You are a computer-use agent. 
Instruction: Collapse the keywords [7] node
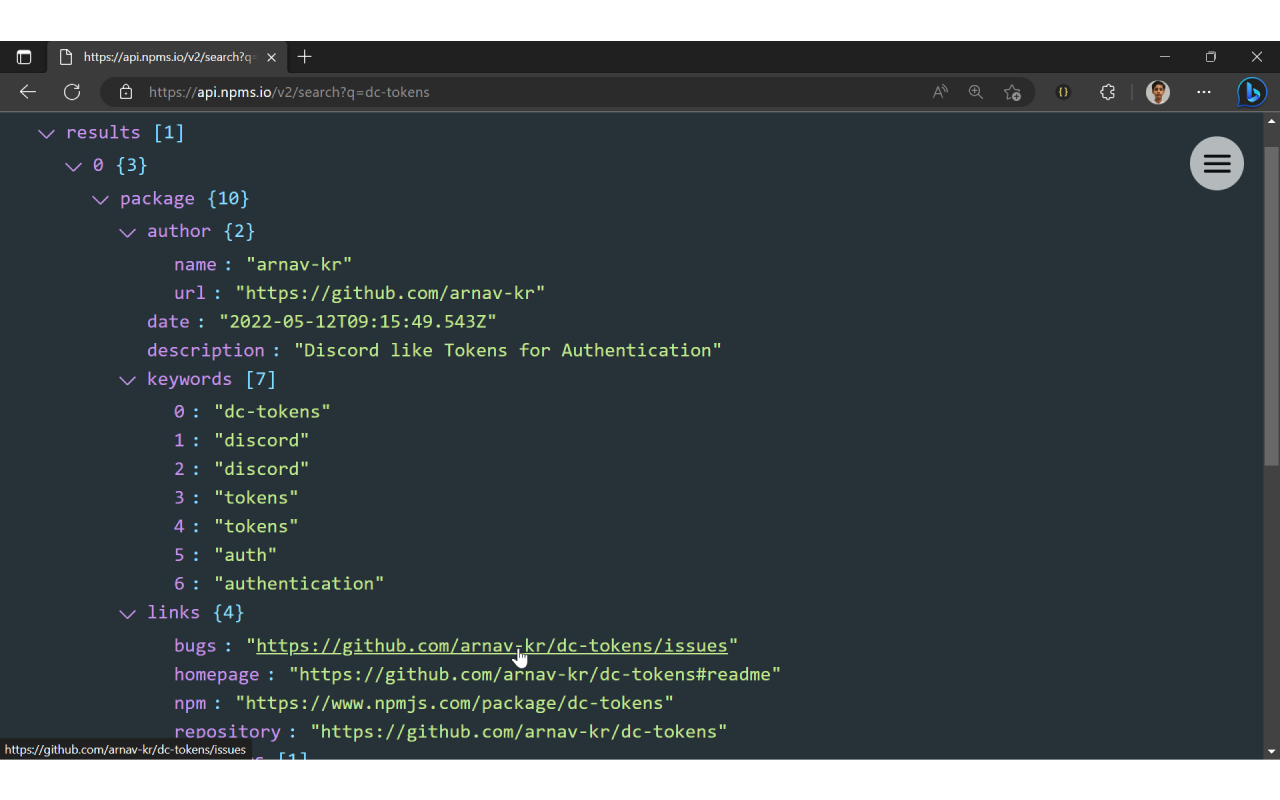(x=127, y=381)
